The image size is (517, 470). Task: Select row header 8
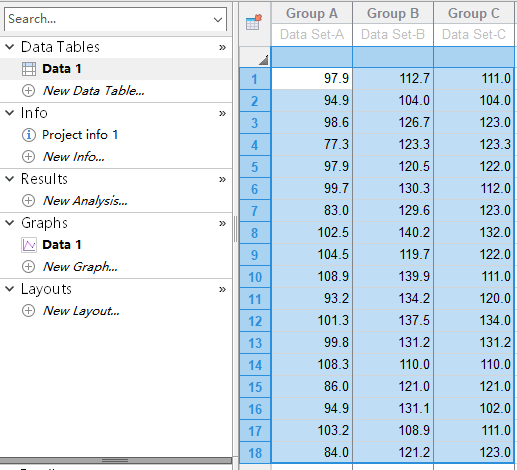click(x=255, y=233)
